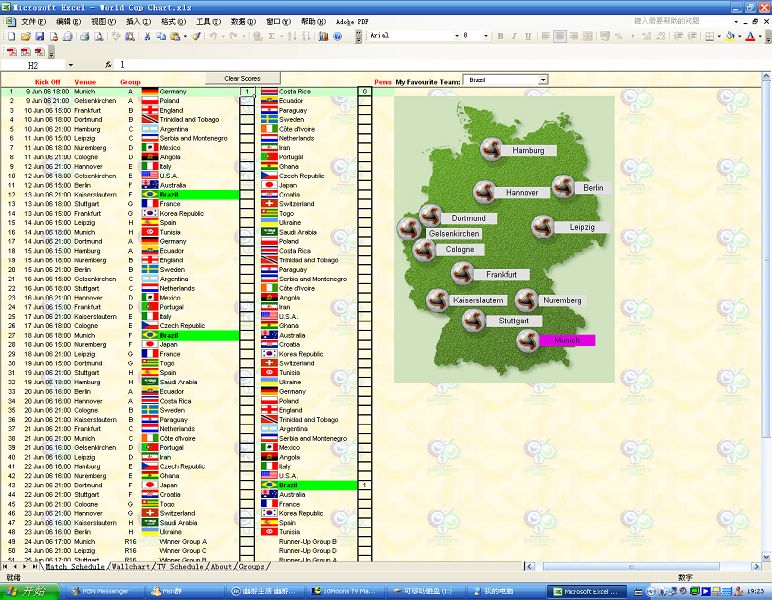
Task: Click the Germany score cell in row 1
Action: coord(247,92)
